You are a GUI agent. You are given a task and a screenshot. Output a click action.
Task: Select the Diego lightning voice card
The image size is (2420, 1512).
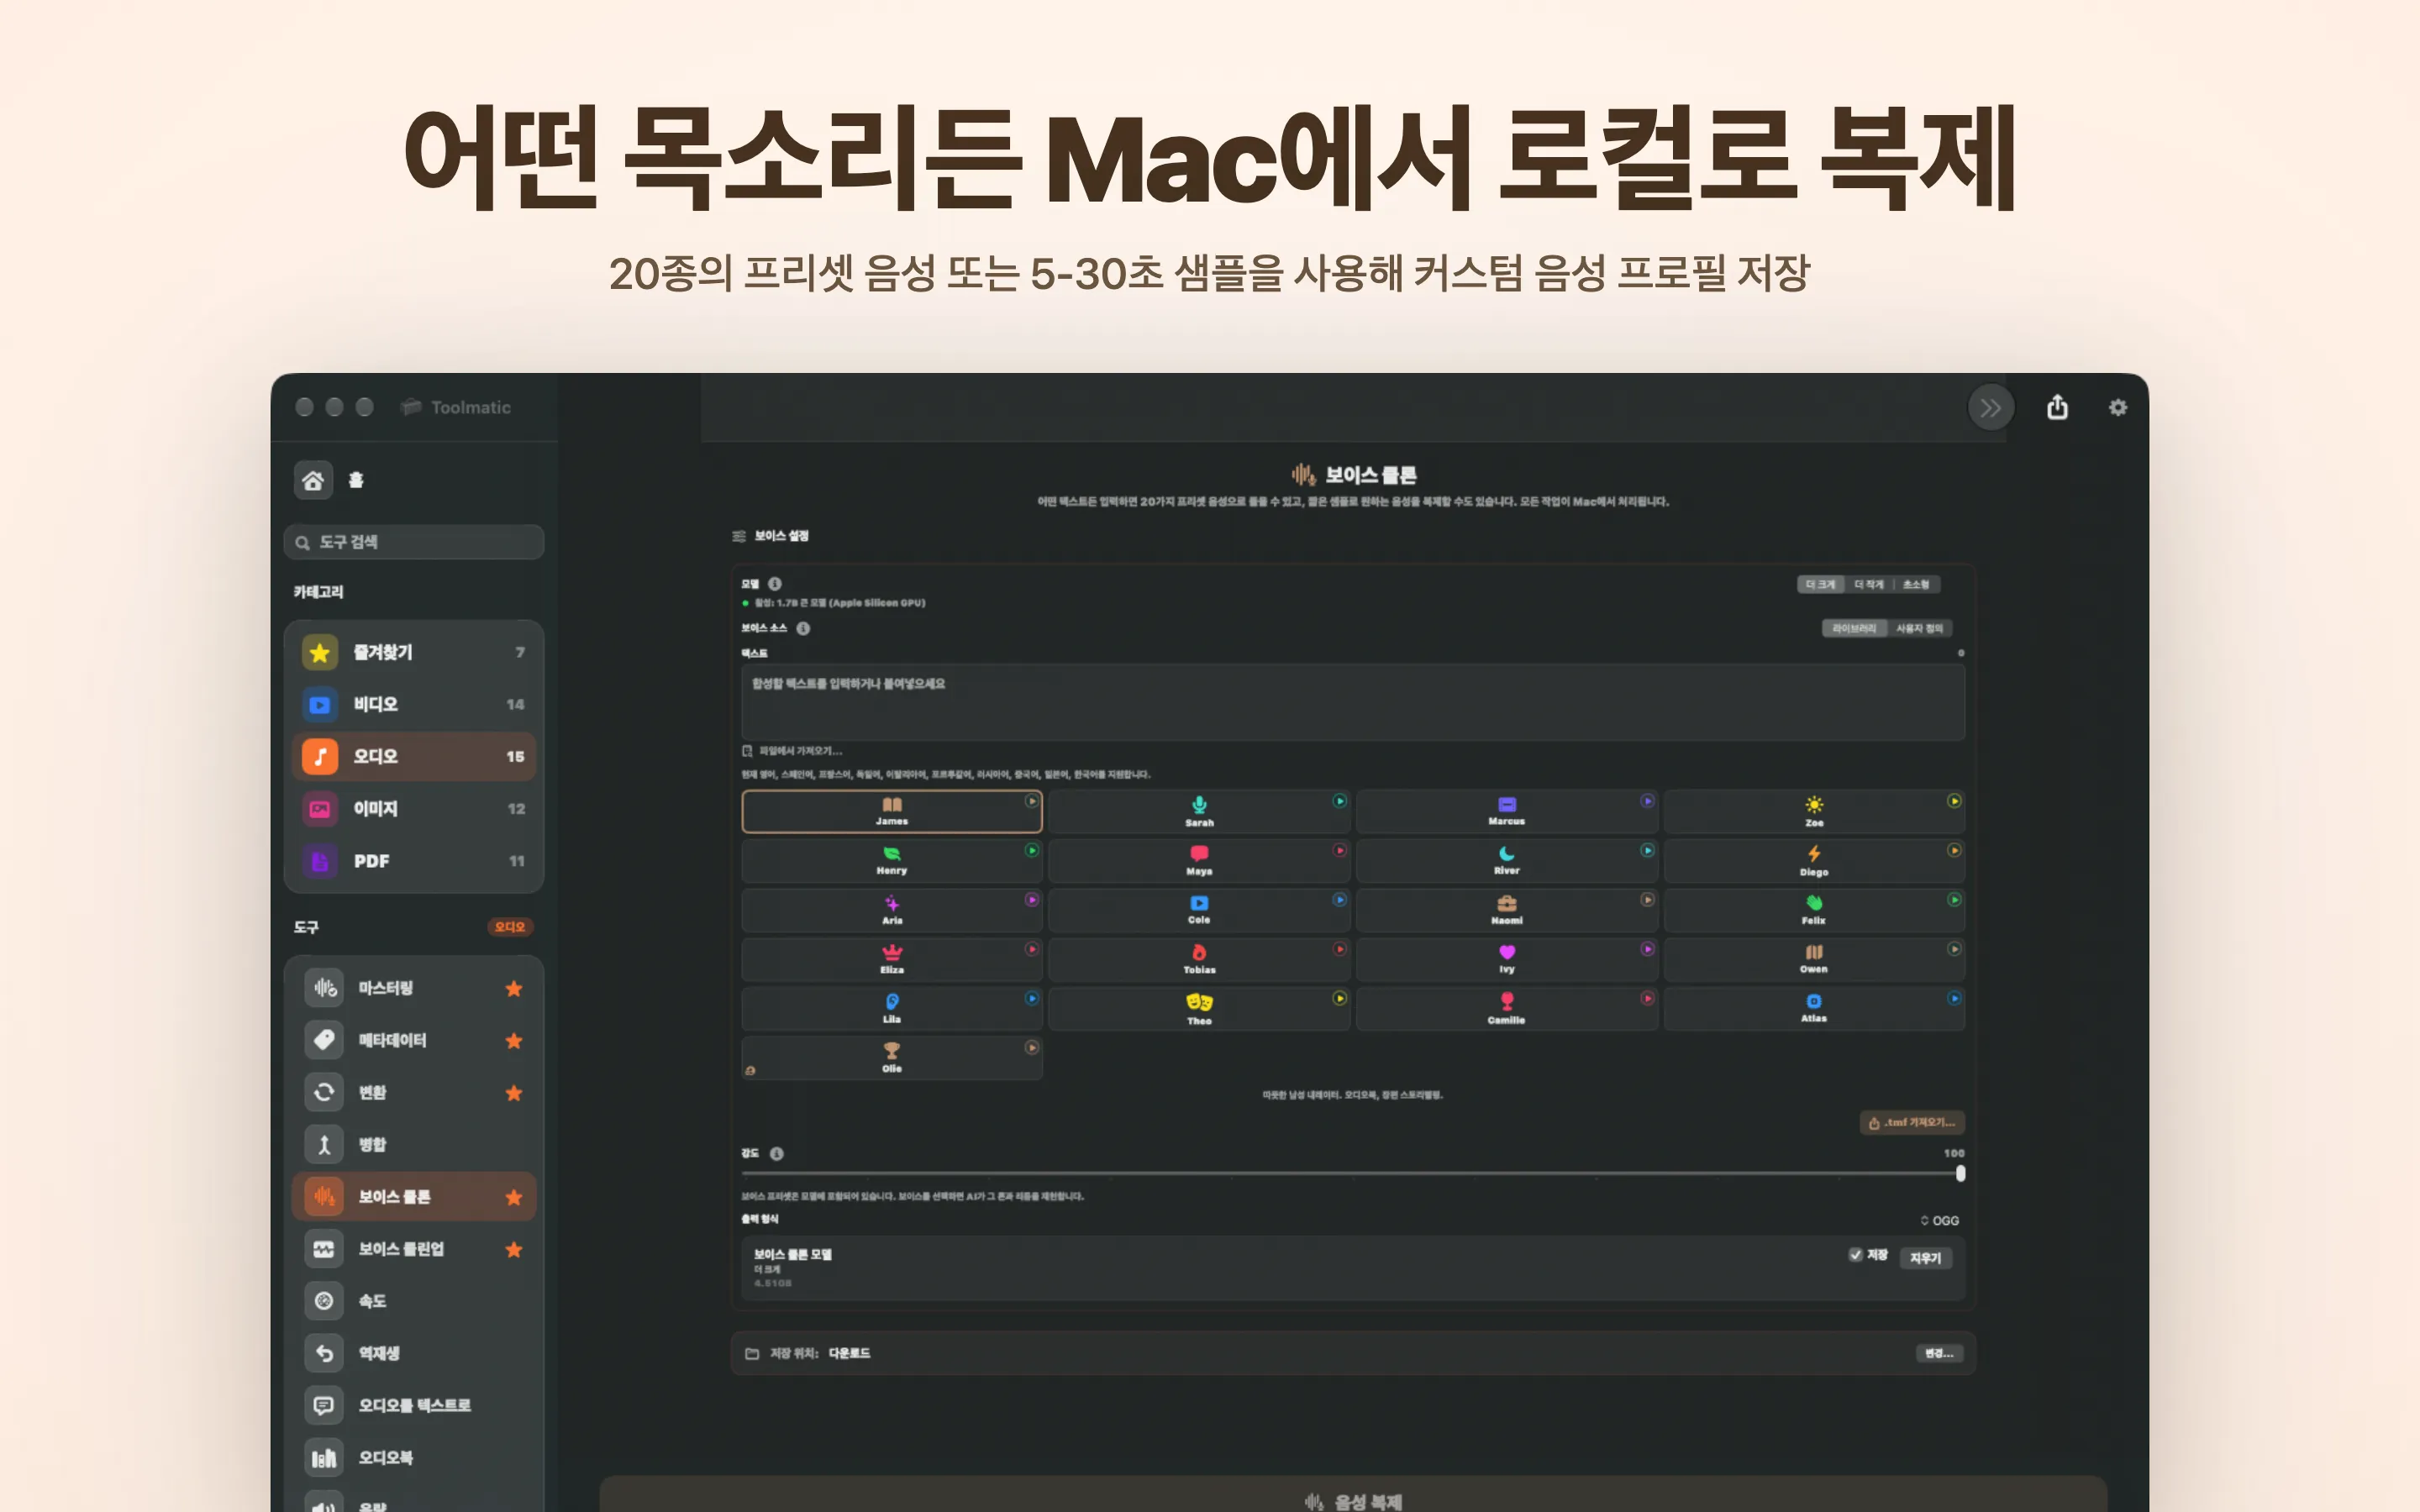1814,860
